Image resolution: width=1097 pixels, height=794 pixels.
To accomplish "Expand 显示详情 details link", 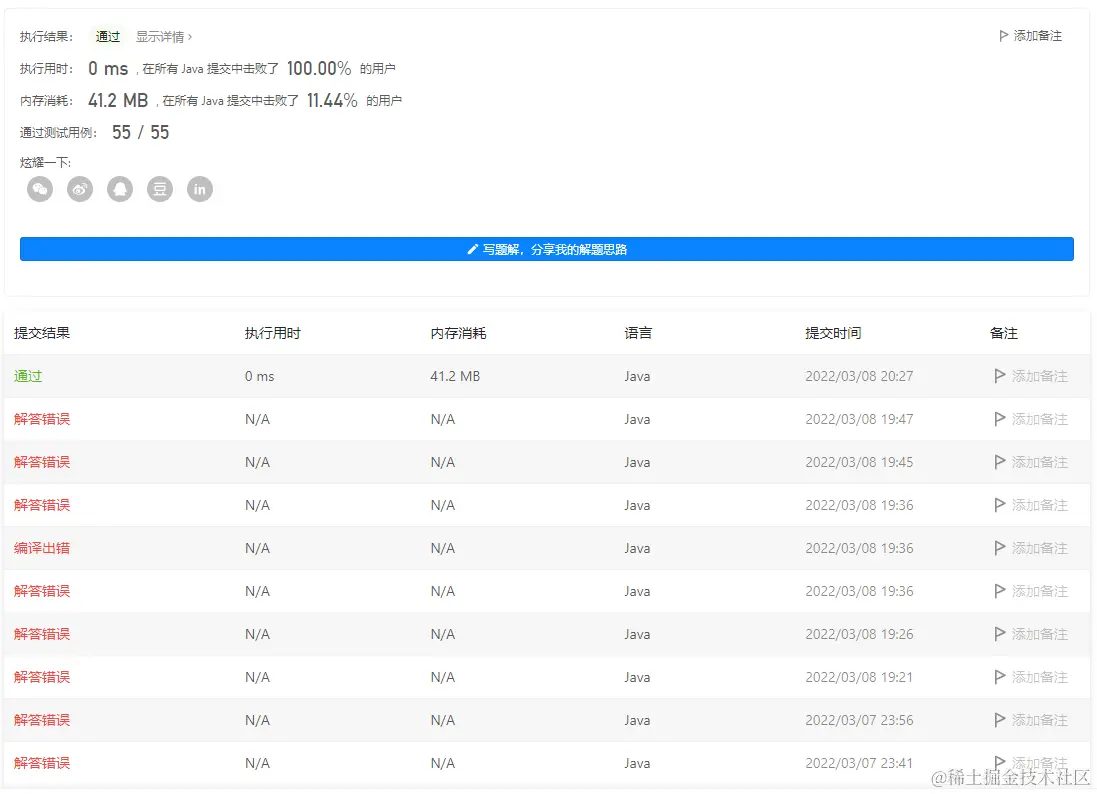I will [x=164, y=36].
